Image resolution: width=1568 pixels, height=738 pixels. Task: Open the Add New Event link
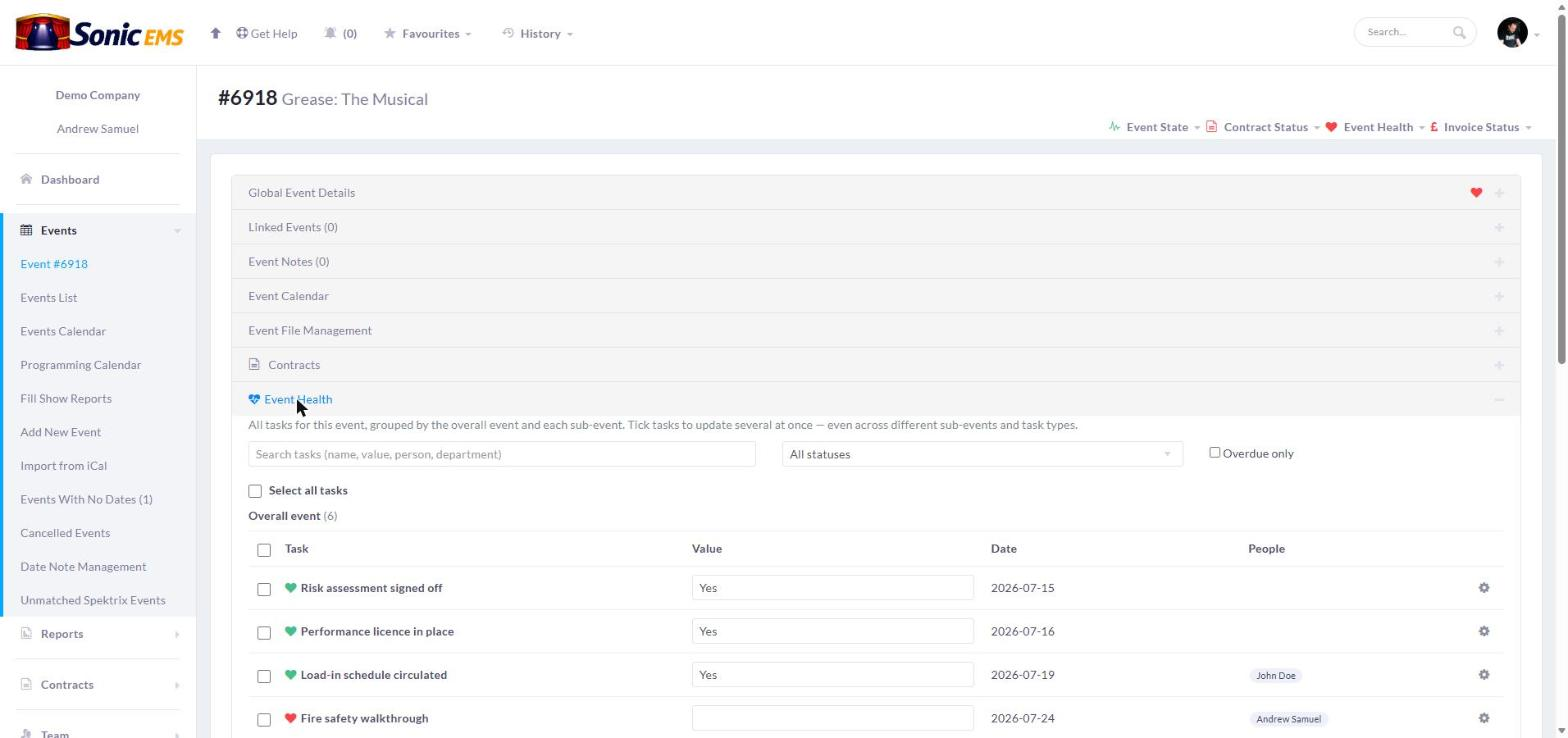point(61,432)
